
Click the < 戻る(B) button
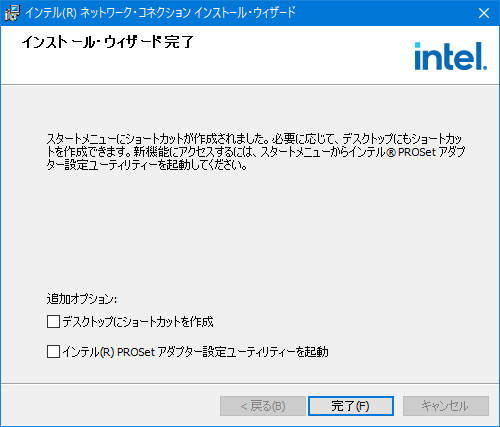(x=263, y=406)
